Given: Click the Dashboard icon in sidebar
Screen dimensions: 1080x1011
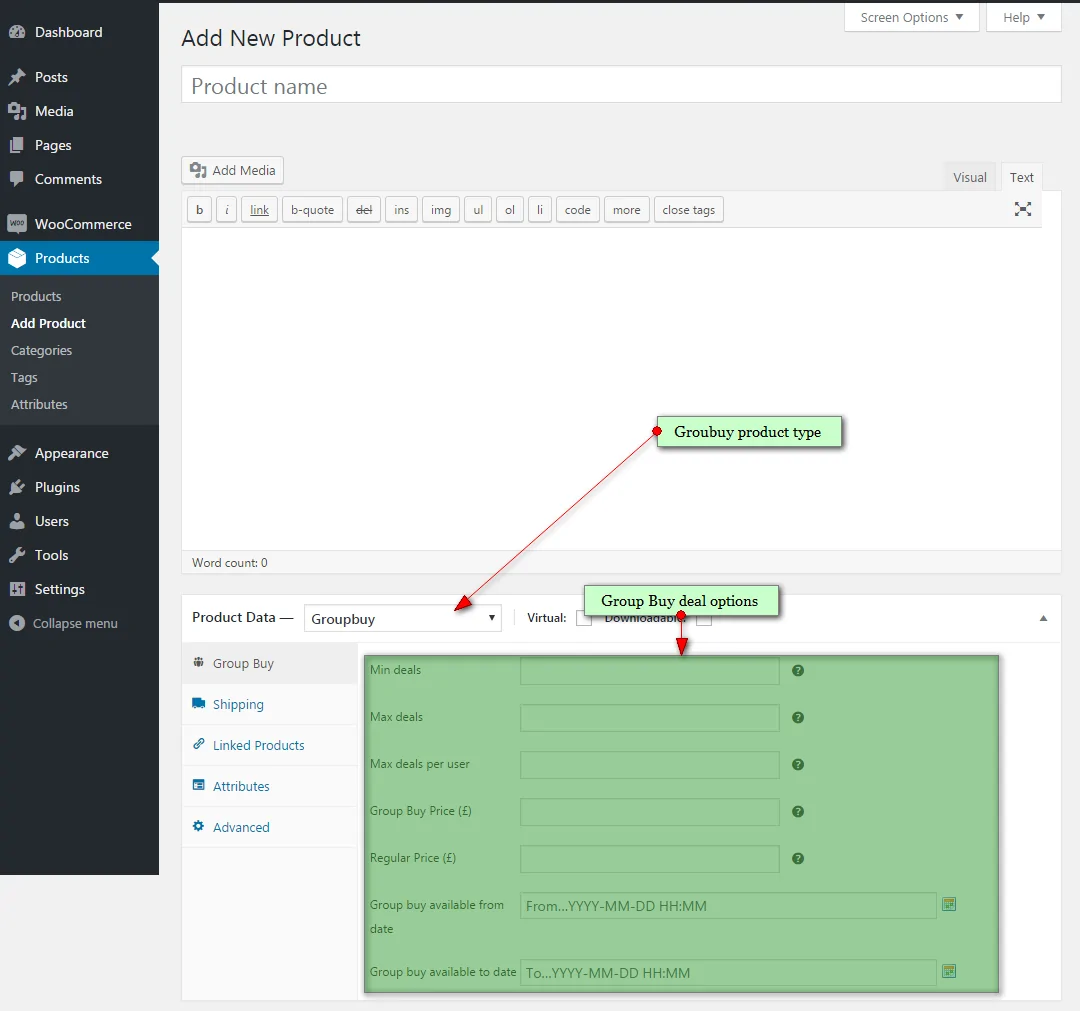Looking at the screenshot, I should point(17,32).
